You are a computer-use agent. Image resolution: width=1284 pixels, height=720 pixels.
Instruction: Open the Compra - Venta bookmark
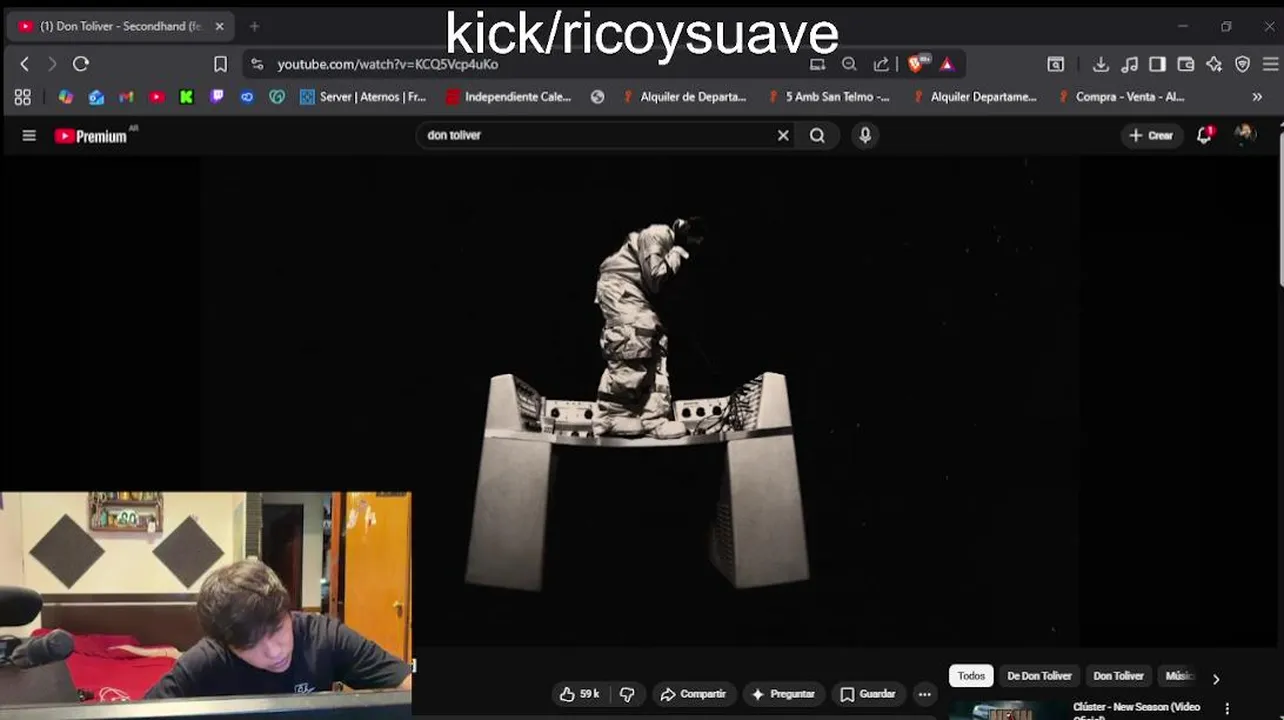coord(1121,97)
